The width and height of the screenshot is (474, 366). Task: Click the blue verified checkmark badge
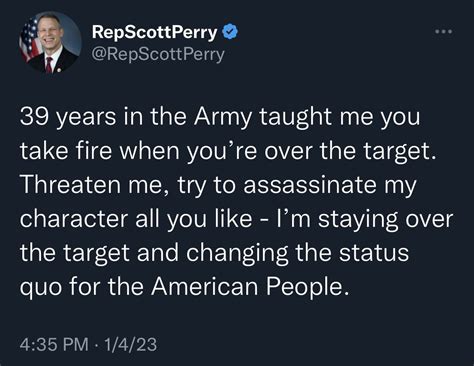[x=230, y=32]
